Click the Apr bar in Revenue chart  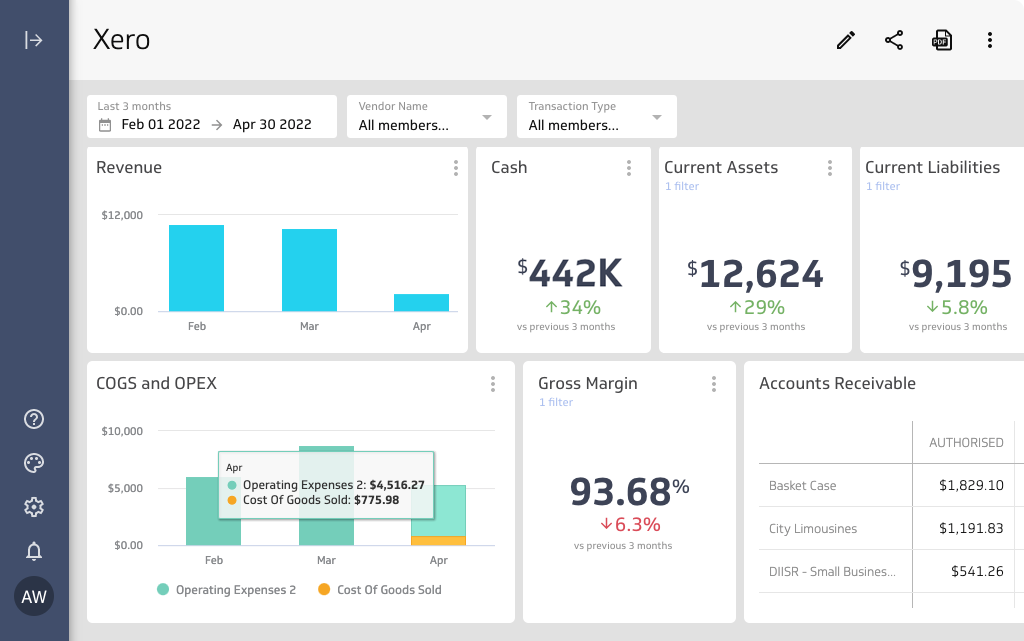click(x=421, y=303)
